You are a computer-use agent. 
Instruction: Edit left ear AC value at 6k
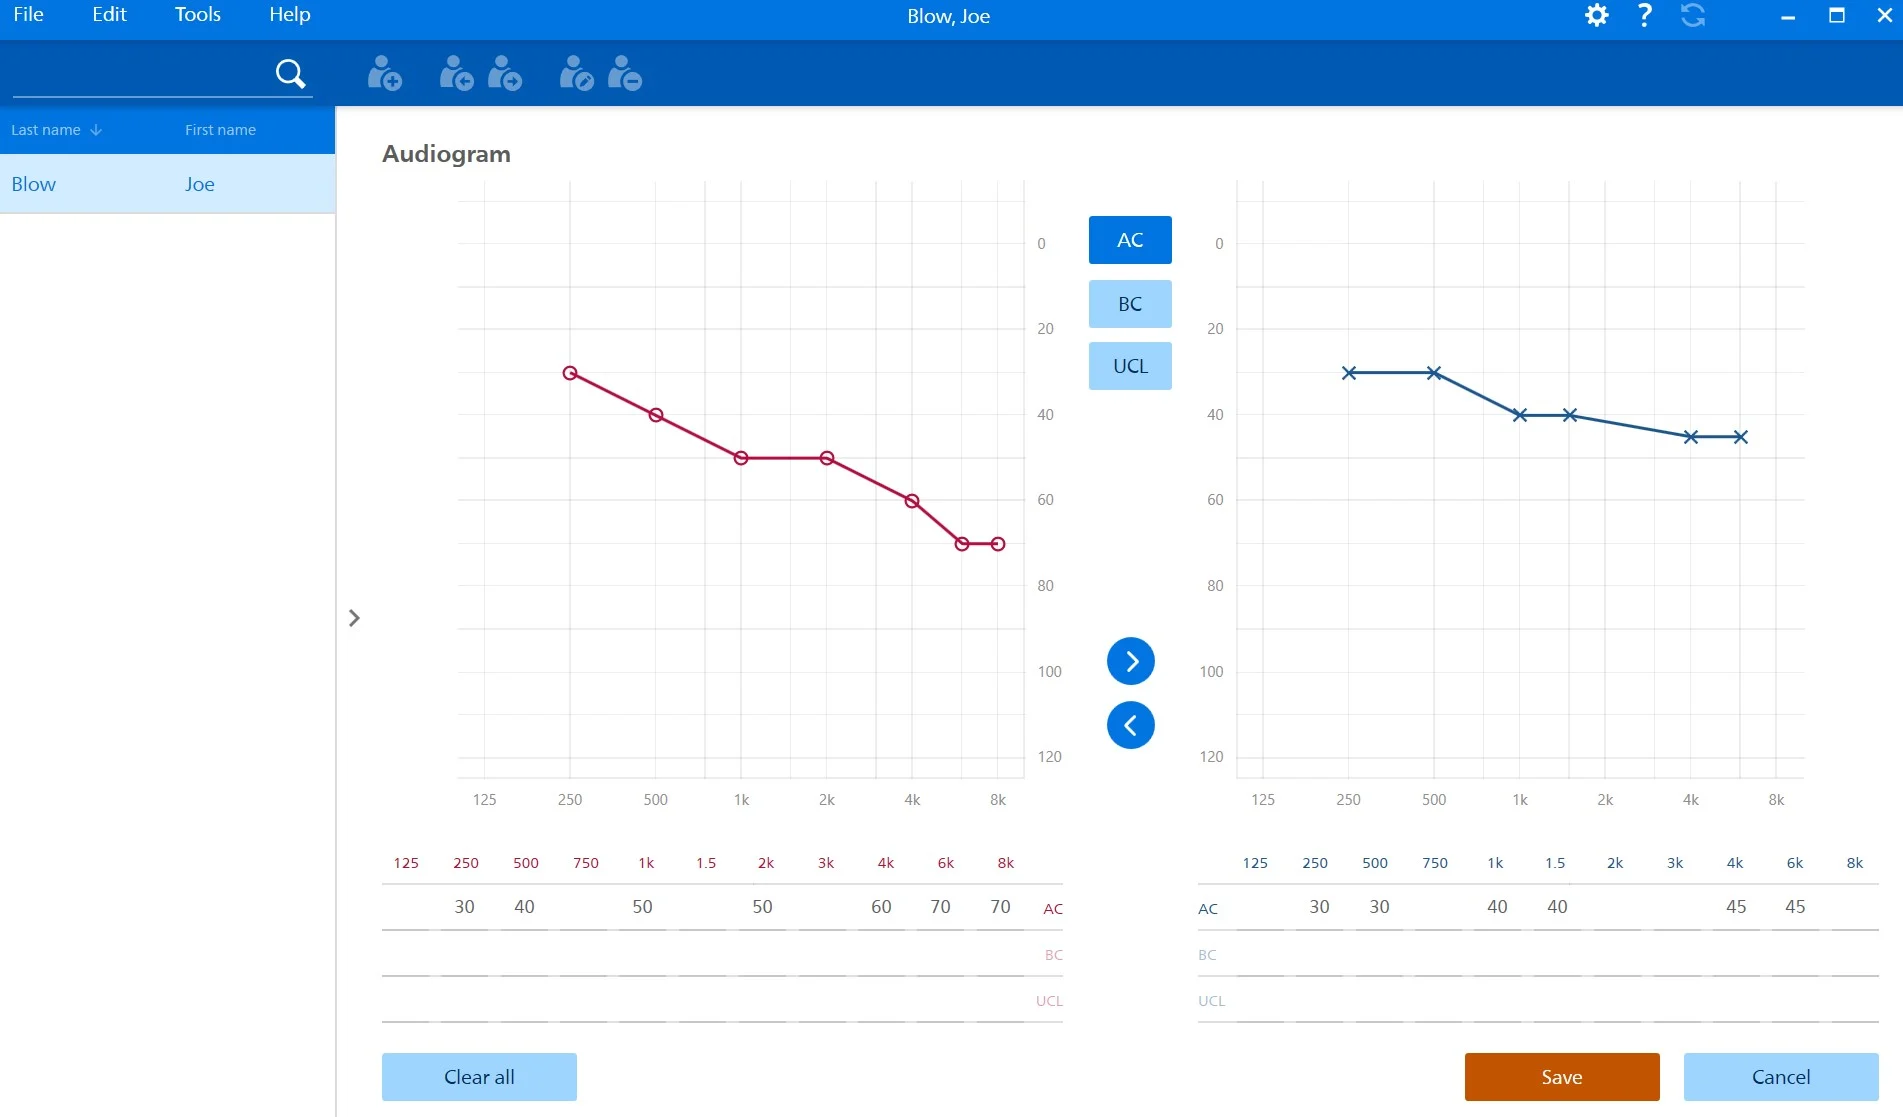point(1795,907)
